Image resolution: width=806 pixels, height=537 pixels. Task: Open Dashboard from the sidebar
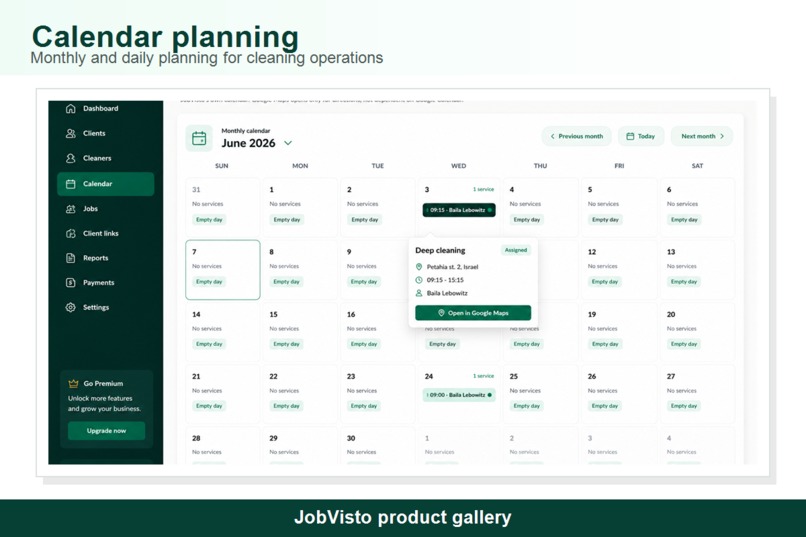(x=106, y=108)
